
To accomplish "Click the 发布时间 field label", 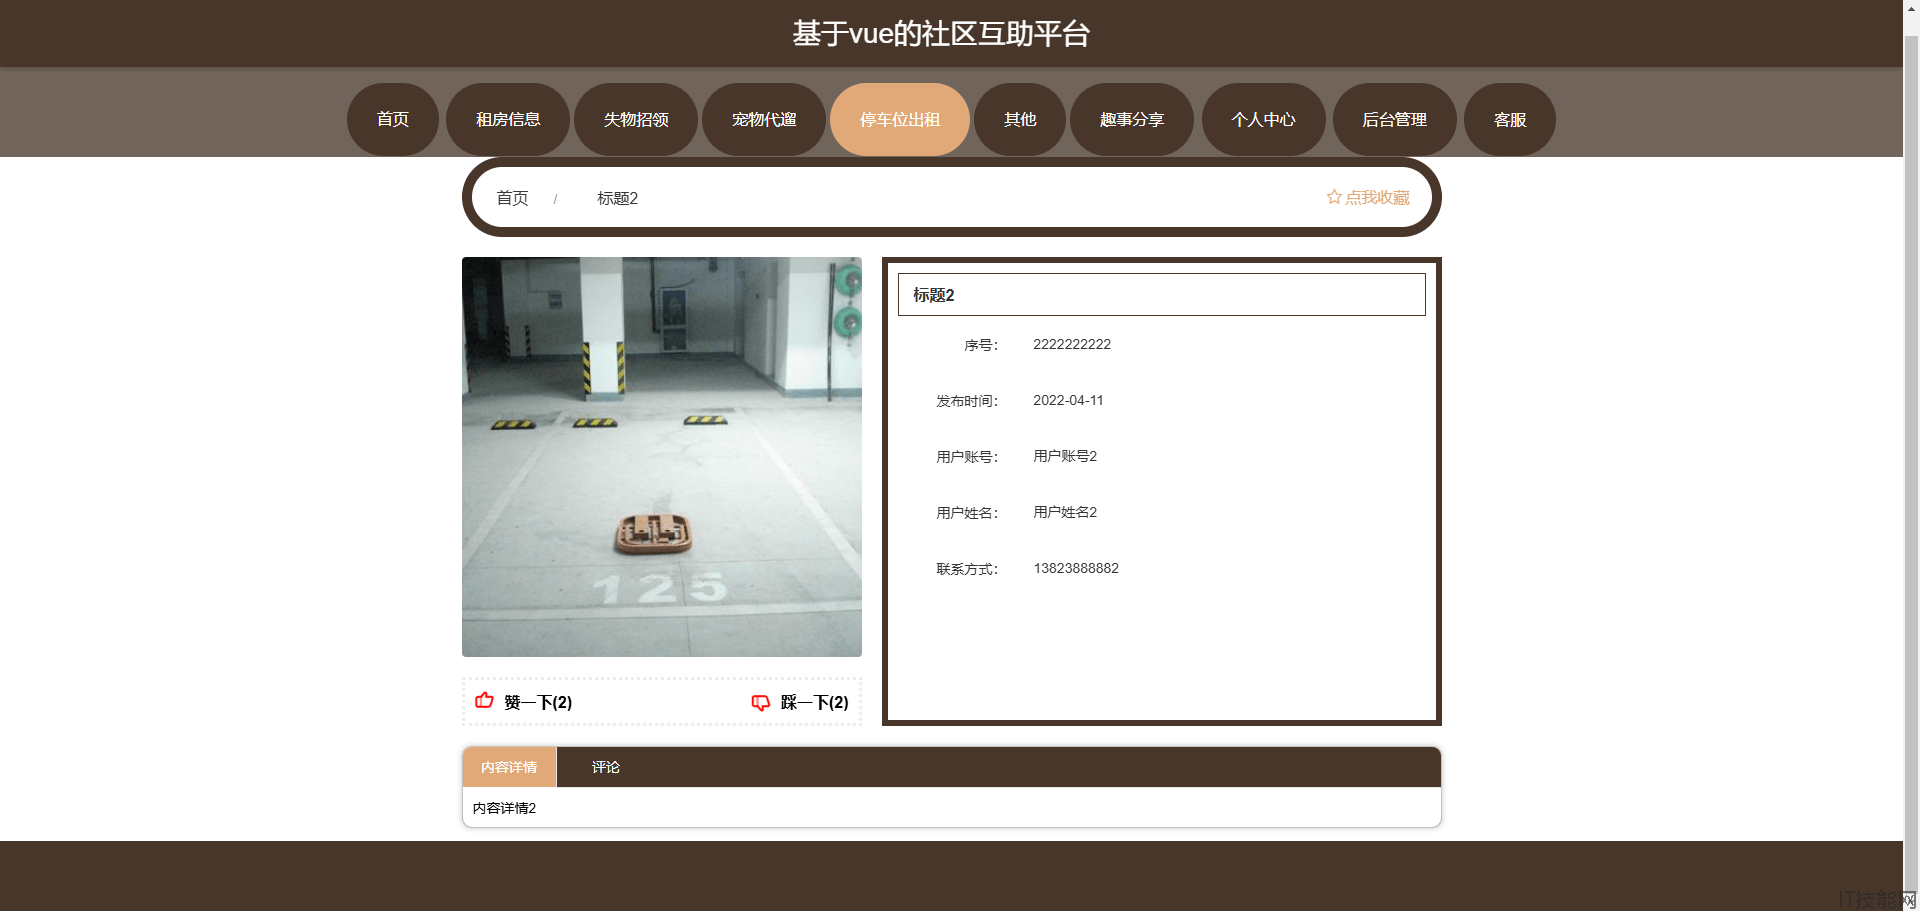I will point(967,401).
